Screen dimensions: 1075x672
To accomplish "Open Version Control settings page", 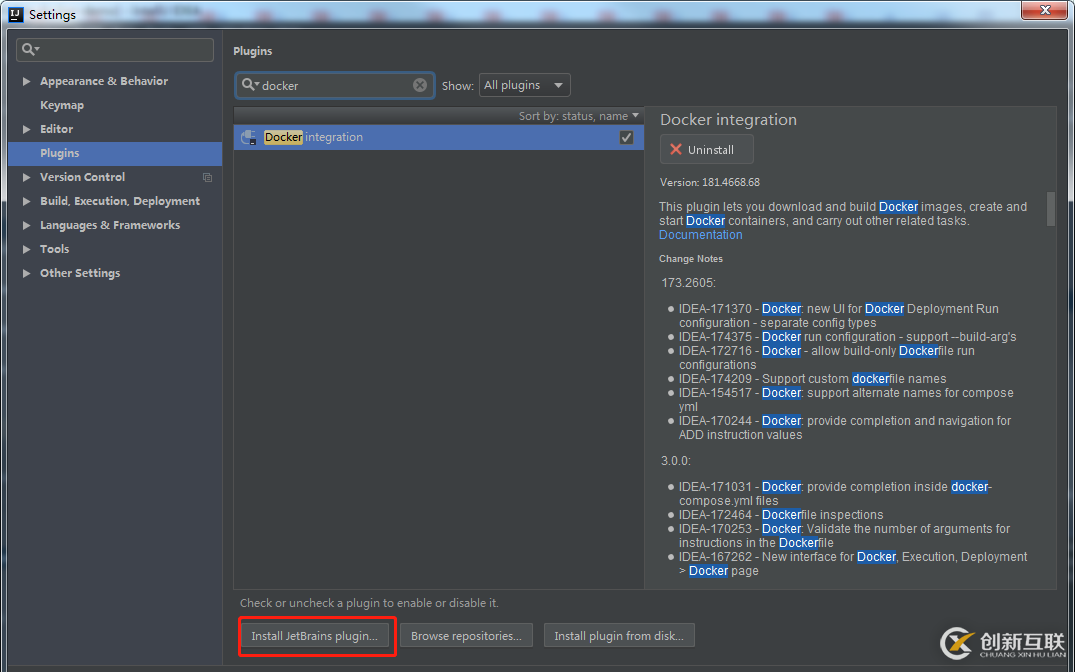I will 82,177.
